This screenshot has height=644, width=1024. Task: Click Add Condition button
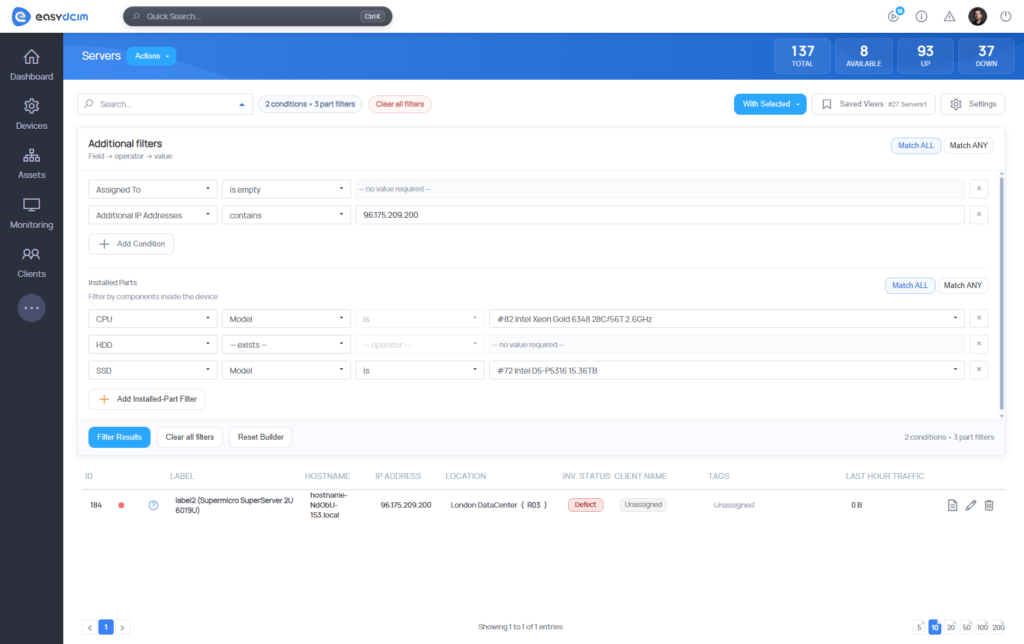pyautogui.click(x=131, y=244)
